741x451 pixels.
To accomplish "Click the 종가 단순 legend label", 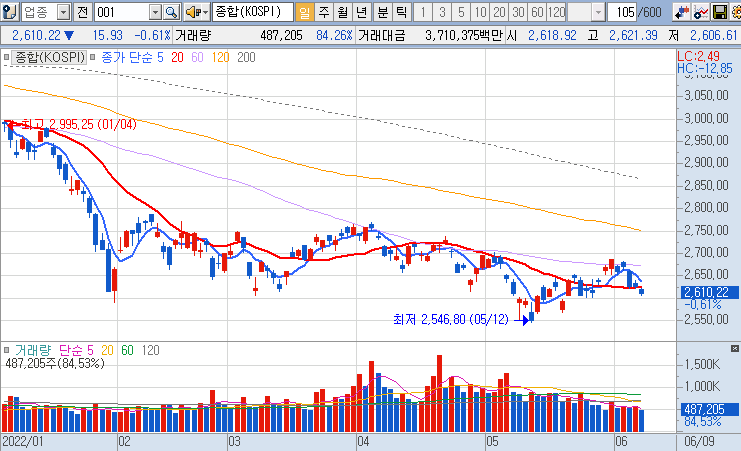I will [x=126, y=58].
